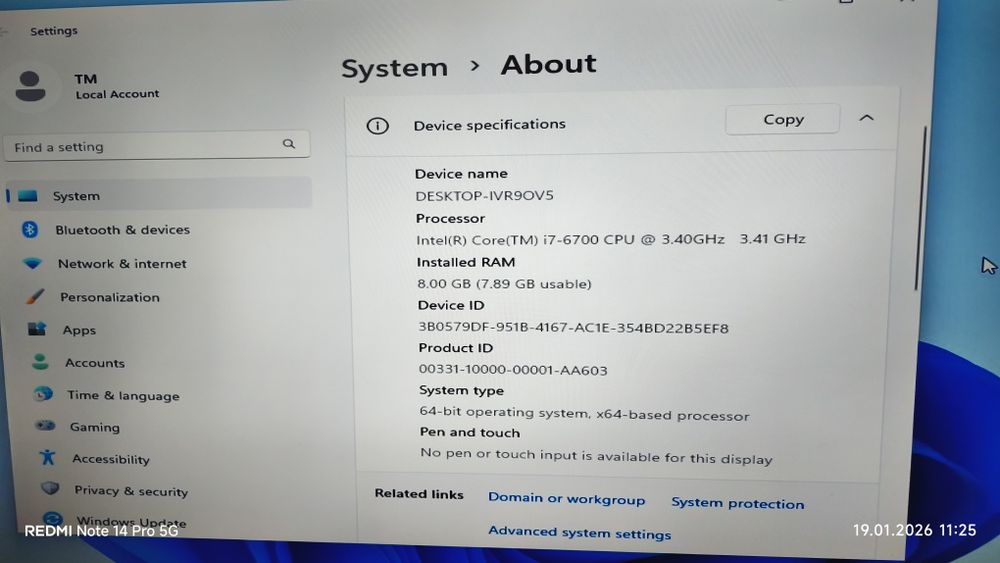Click the Time & language globe icon
This screenshot has height=563, width=1000.
pos(43,394)
